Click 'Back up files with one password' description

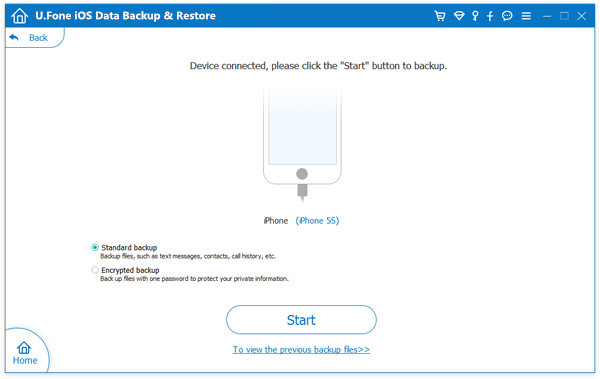[194, 279]
